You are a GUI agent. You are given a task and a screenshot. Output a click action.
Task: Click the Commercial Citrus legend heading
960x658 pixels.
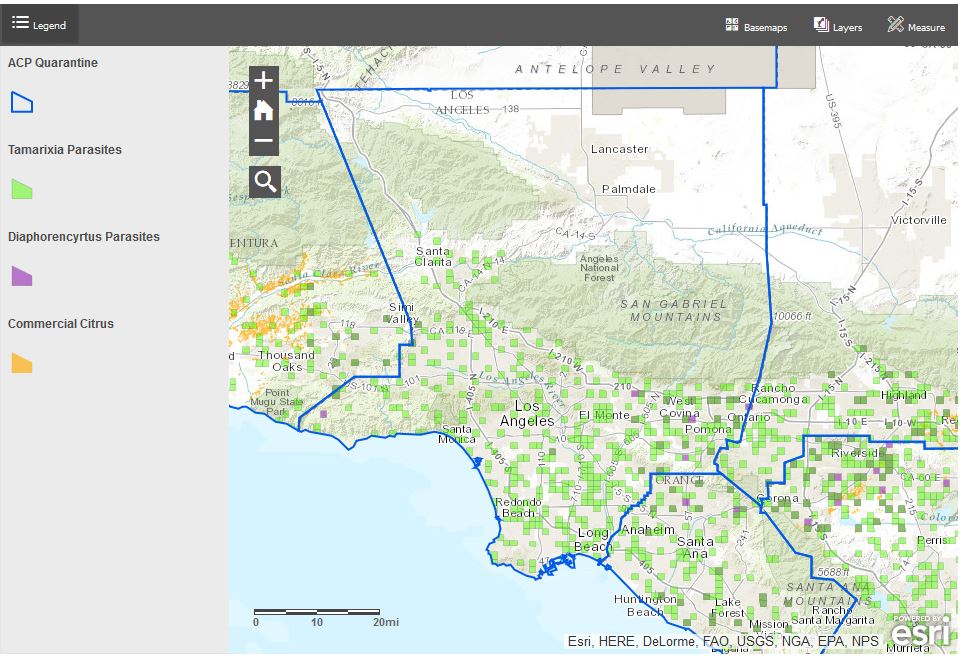pos(61,324)
